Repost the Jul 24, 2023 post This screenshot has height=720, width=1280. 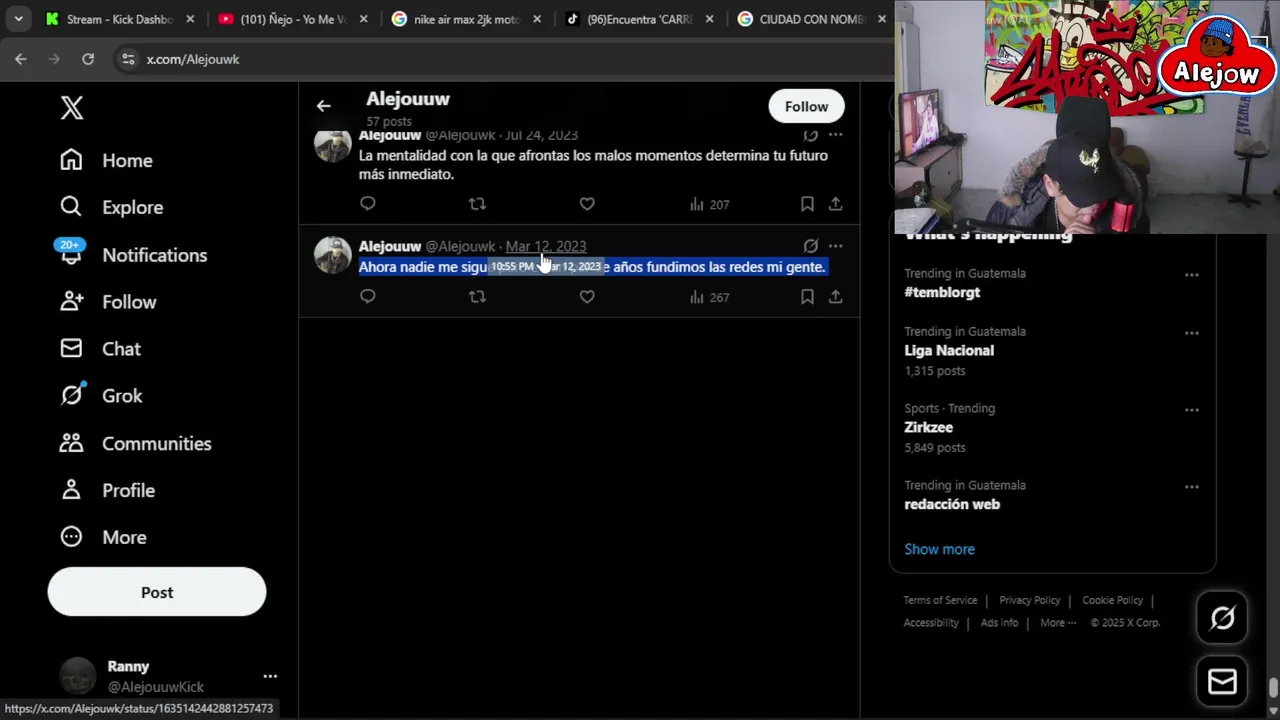pos(477,204)
